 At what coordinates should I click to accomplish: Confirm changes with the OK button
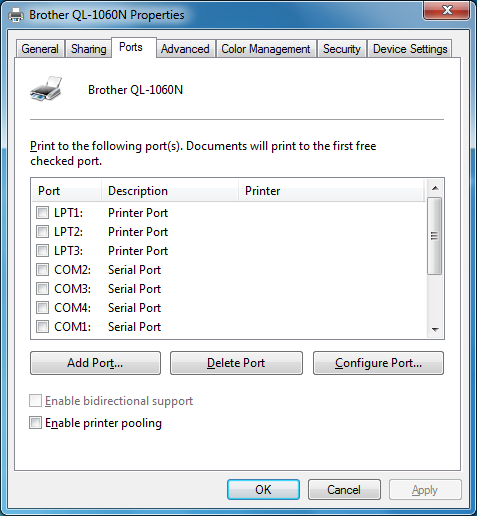pos(263,489)
